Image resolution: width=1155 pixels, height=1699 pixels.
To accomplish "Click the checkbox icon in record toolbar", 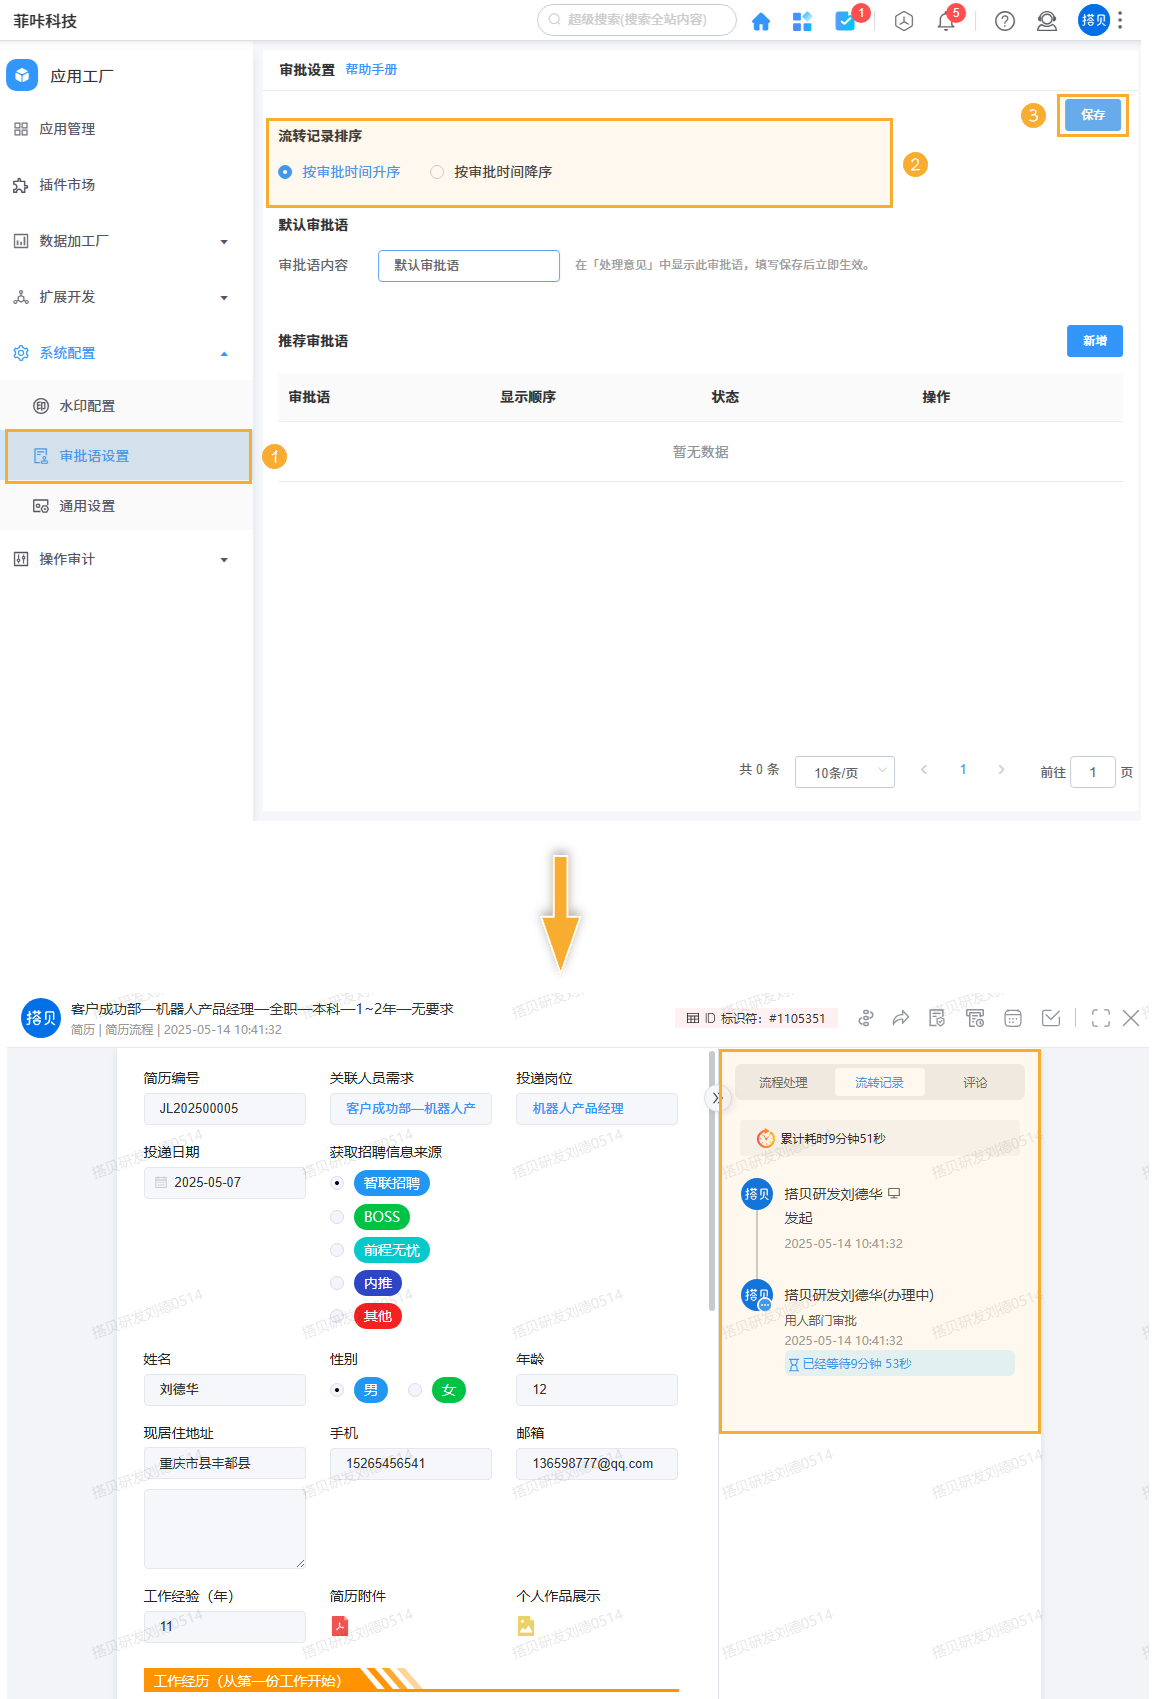I will click(x=1051, y=1018).
